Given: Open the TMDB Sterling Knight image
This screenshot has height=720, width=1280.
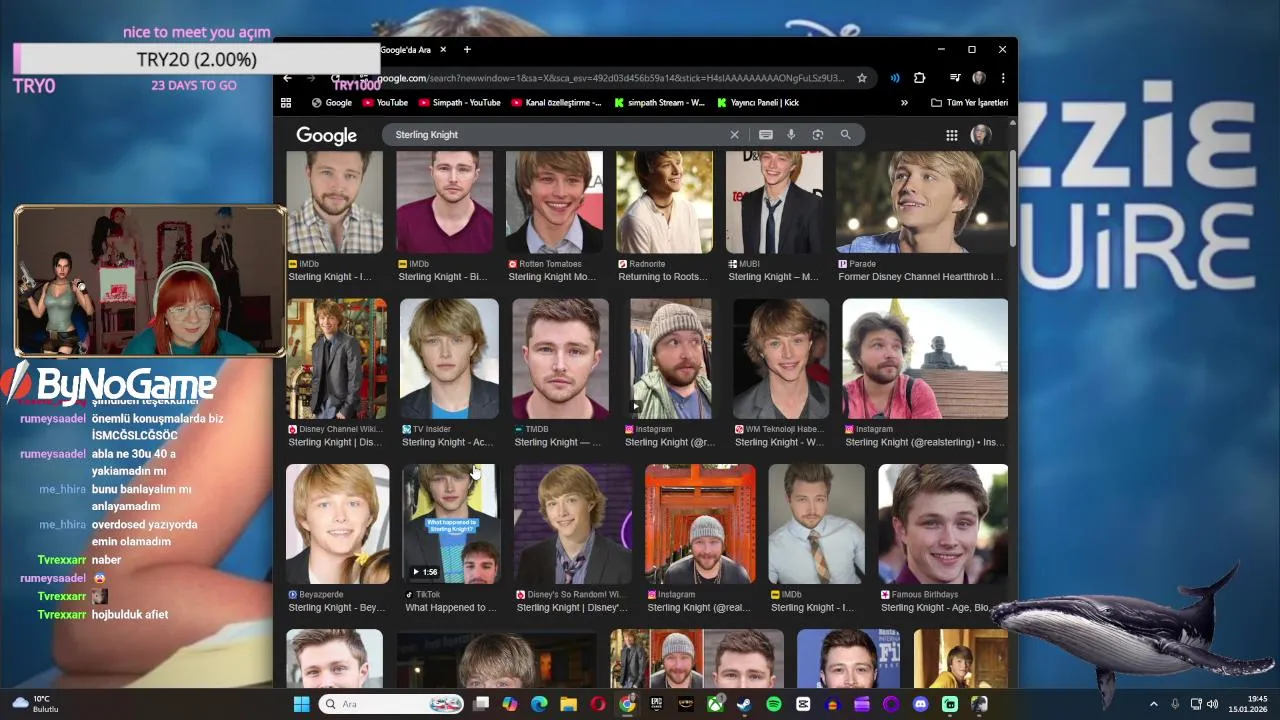Looking at the screenshot, I should click(560, 359).
